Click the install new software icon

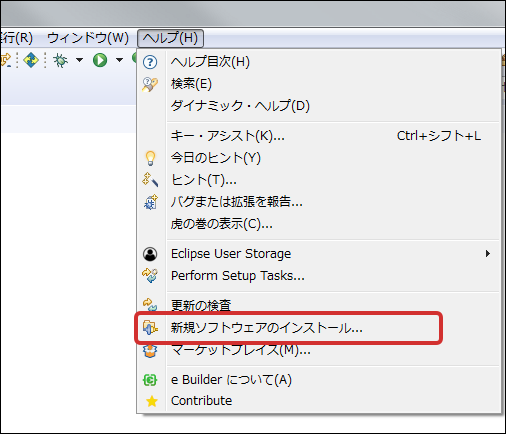pyautogui.click(x=150, y=328)
